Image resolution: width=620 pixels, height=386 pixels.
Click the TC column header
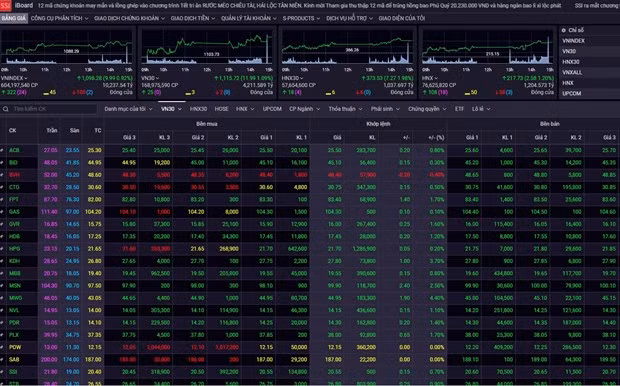point(98,131)
